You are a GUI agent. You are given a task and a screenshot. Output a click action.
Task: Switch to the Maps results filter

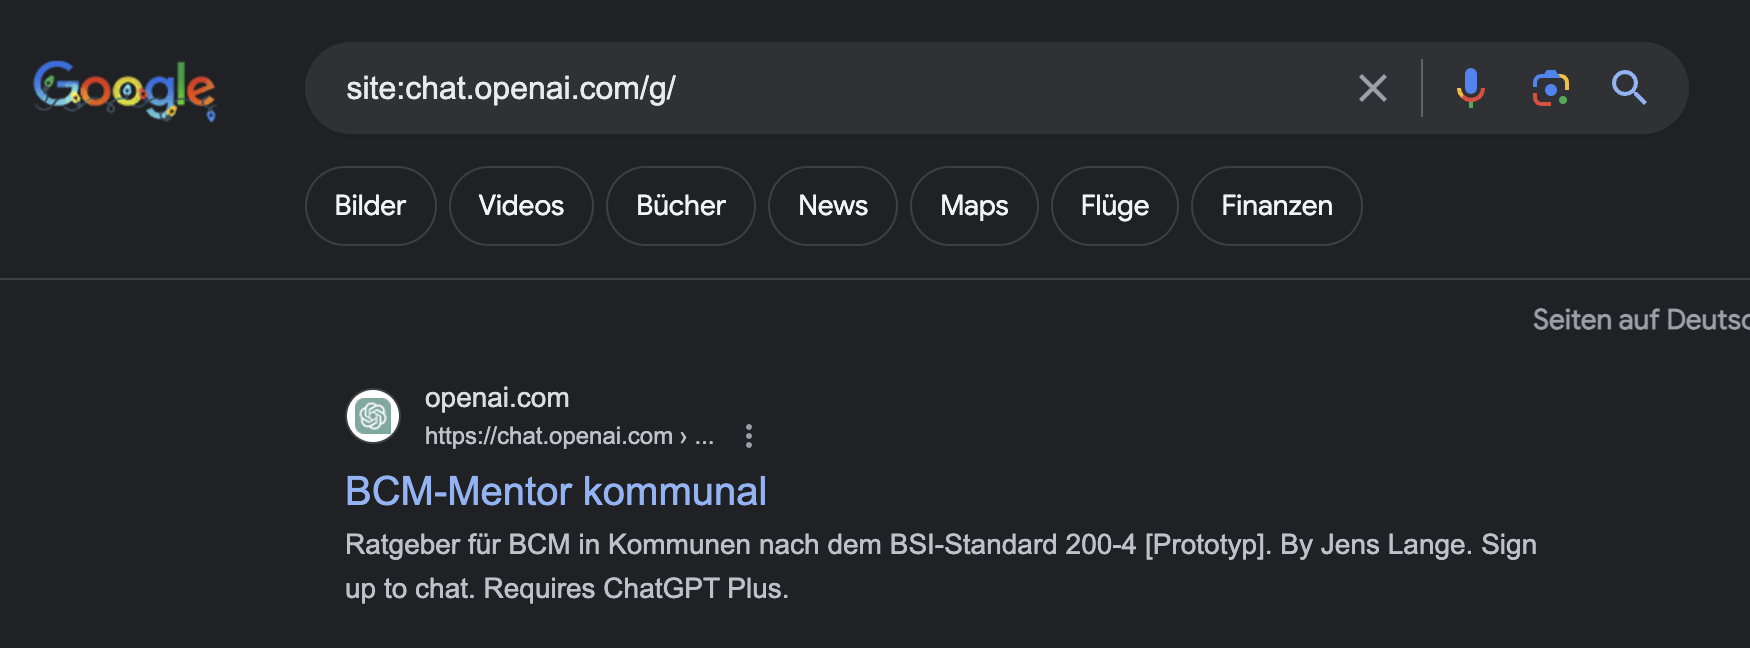(974, 206)
